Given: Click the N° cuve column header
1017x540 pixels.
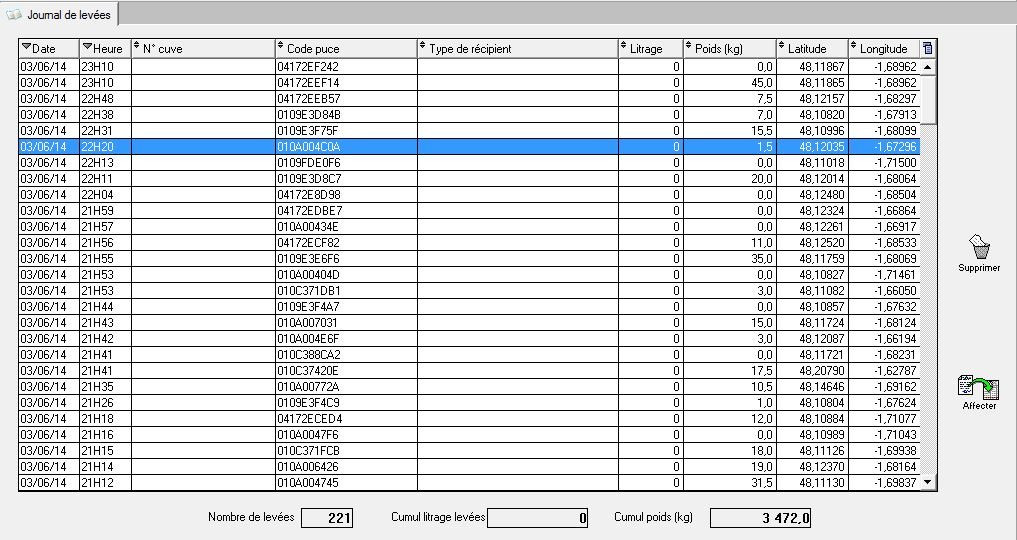Looking at the screenshot, I should point(202,48).
